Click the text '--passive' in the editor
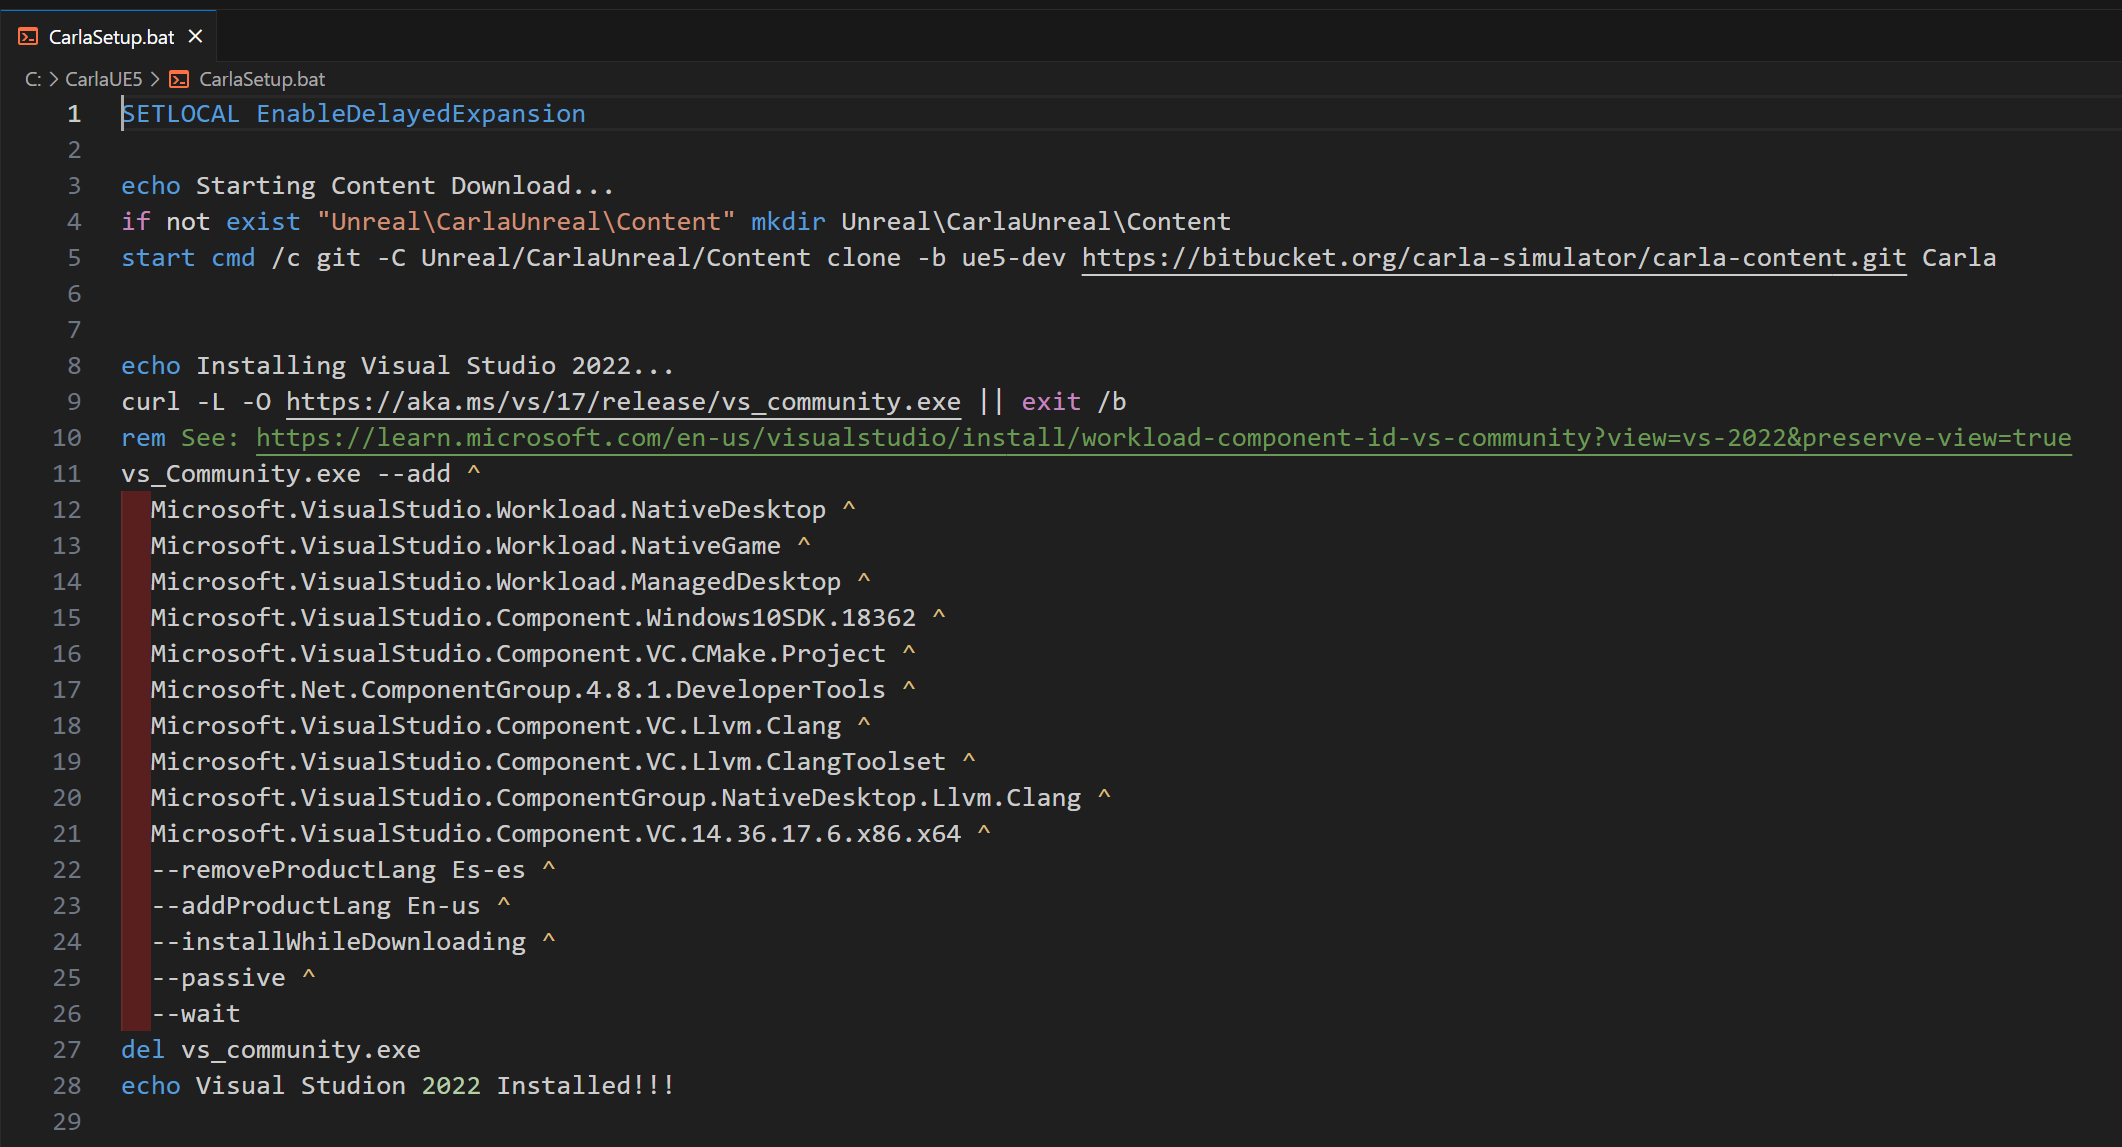Viewport: 2122px width, 1147px height. pos(219,978)
